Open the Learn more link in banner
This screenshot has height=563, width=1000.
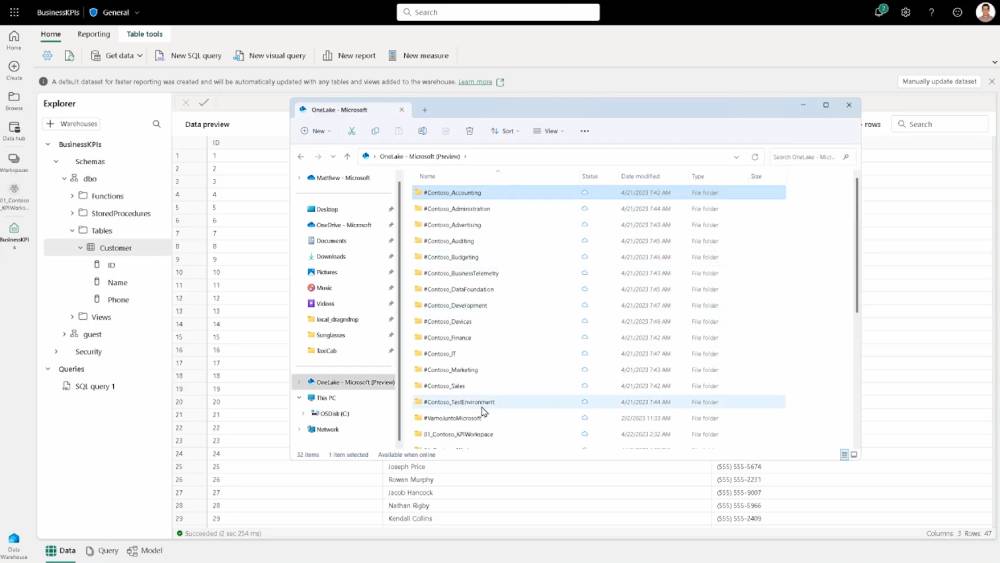point(475,82)
